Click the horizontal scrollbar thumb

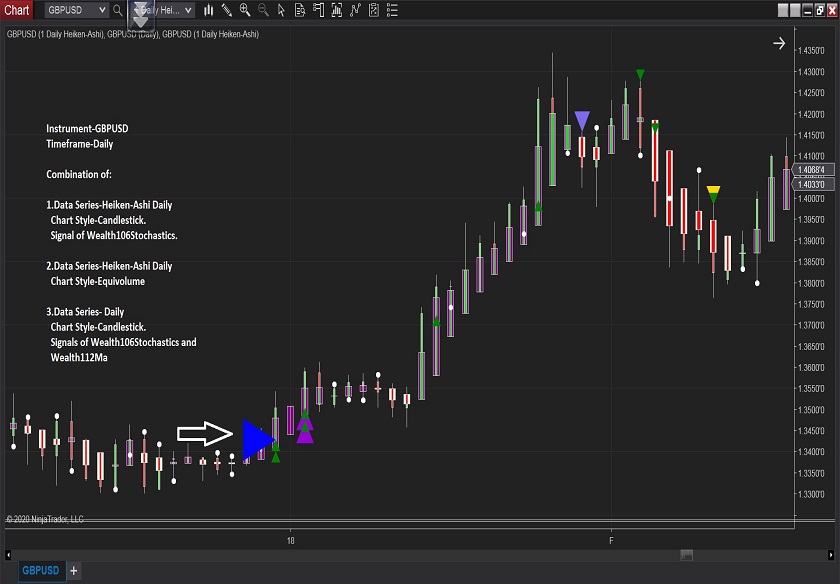[x=686, y=554]
